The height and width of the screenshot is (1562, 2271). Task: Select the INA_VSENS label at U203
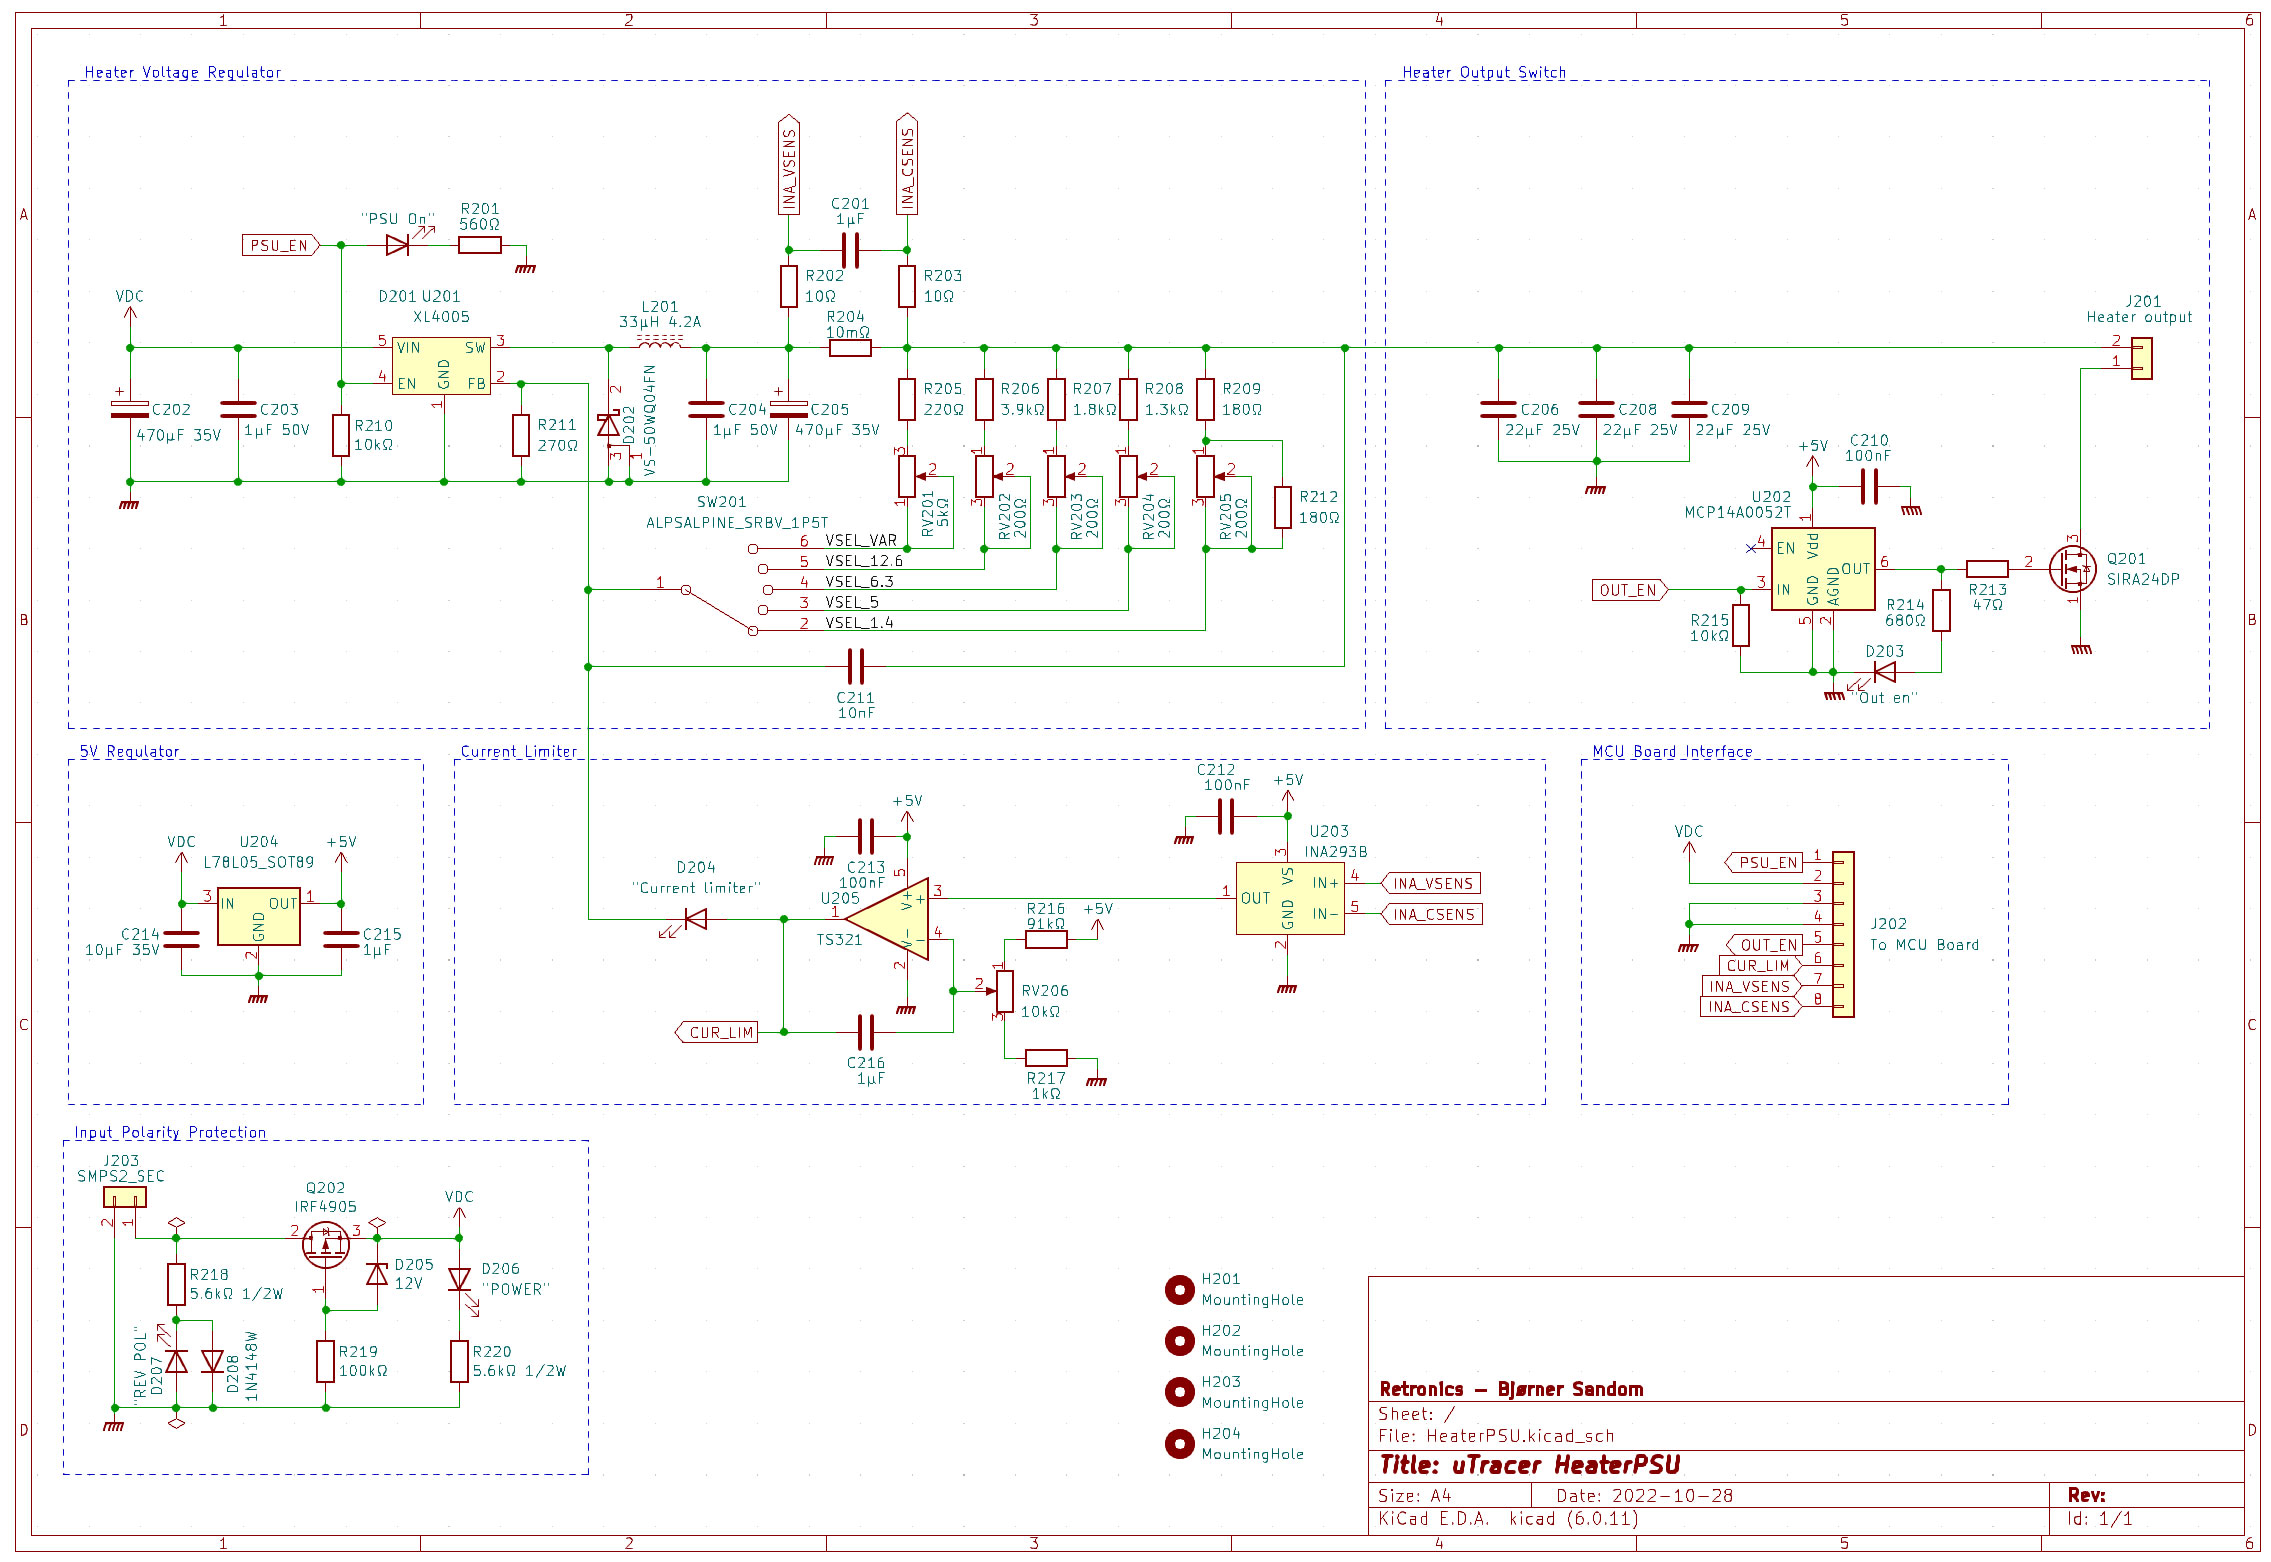(x=1432, y=883)
